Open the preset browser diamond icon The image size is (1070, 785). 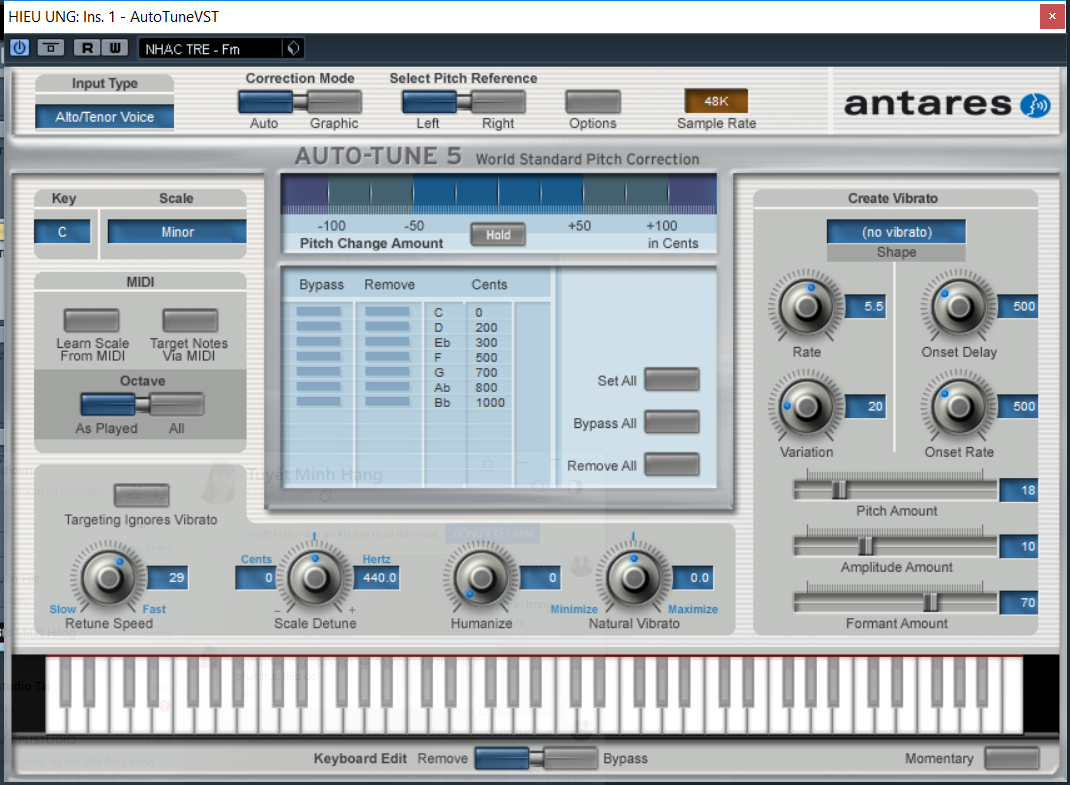coord(293,48)
